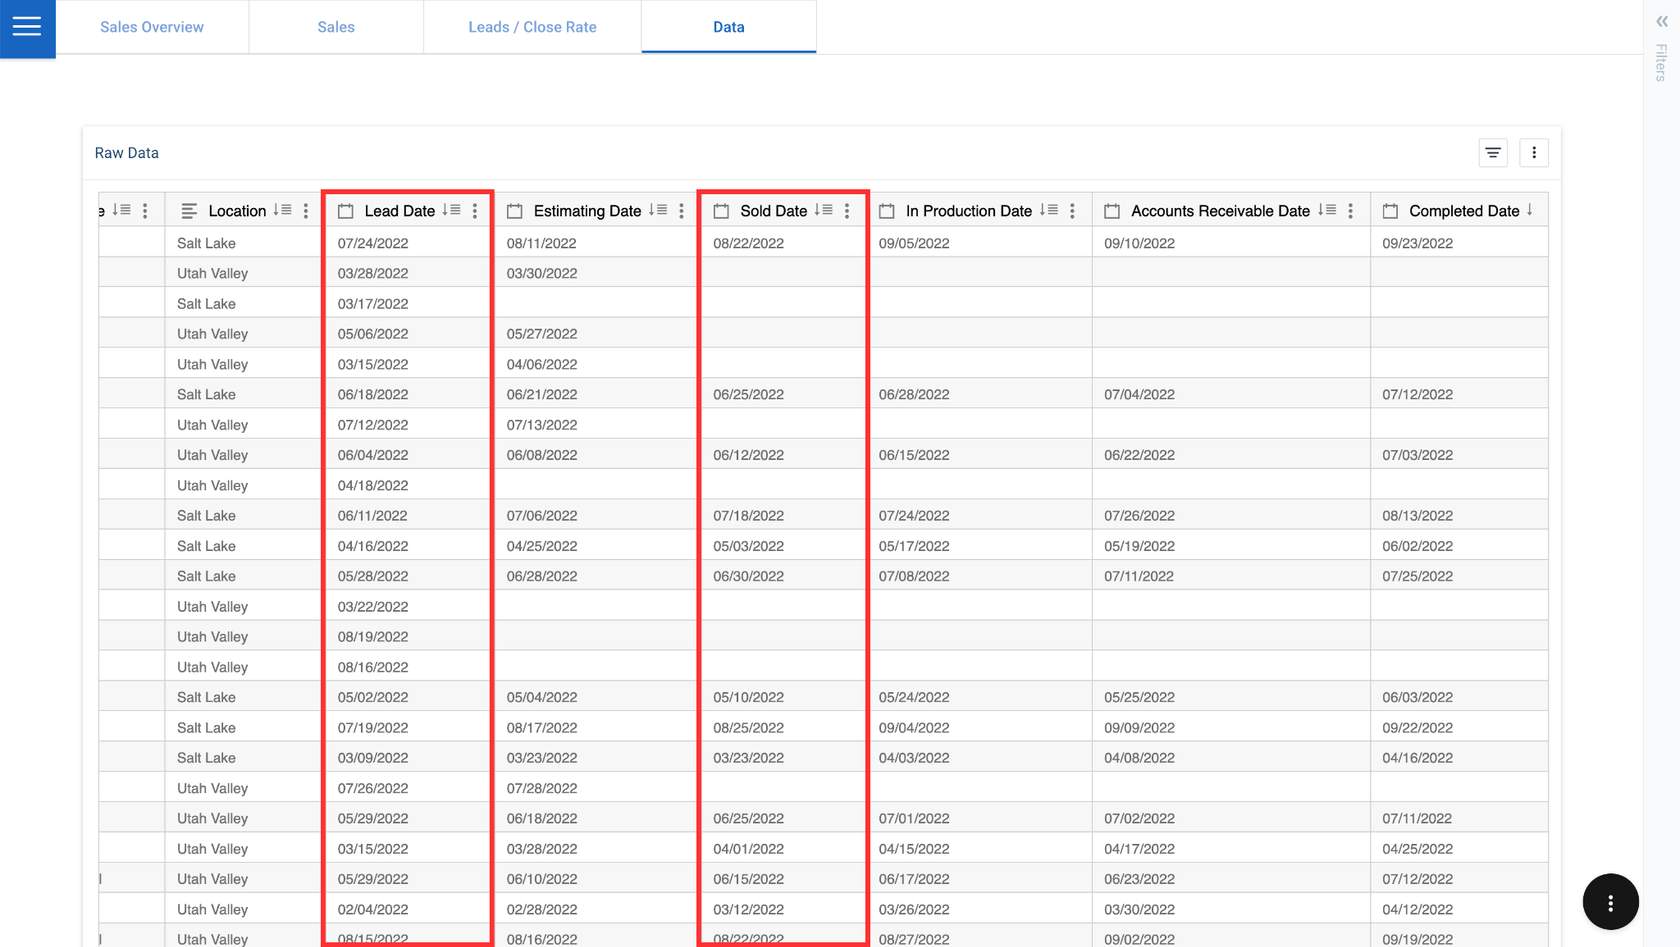The width and height of the screenshot is (1680, 947).
Task: Click the calendar icon on Sold Date column
Action: (719, 211)
